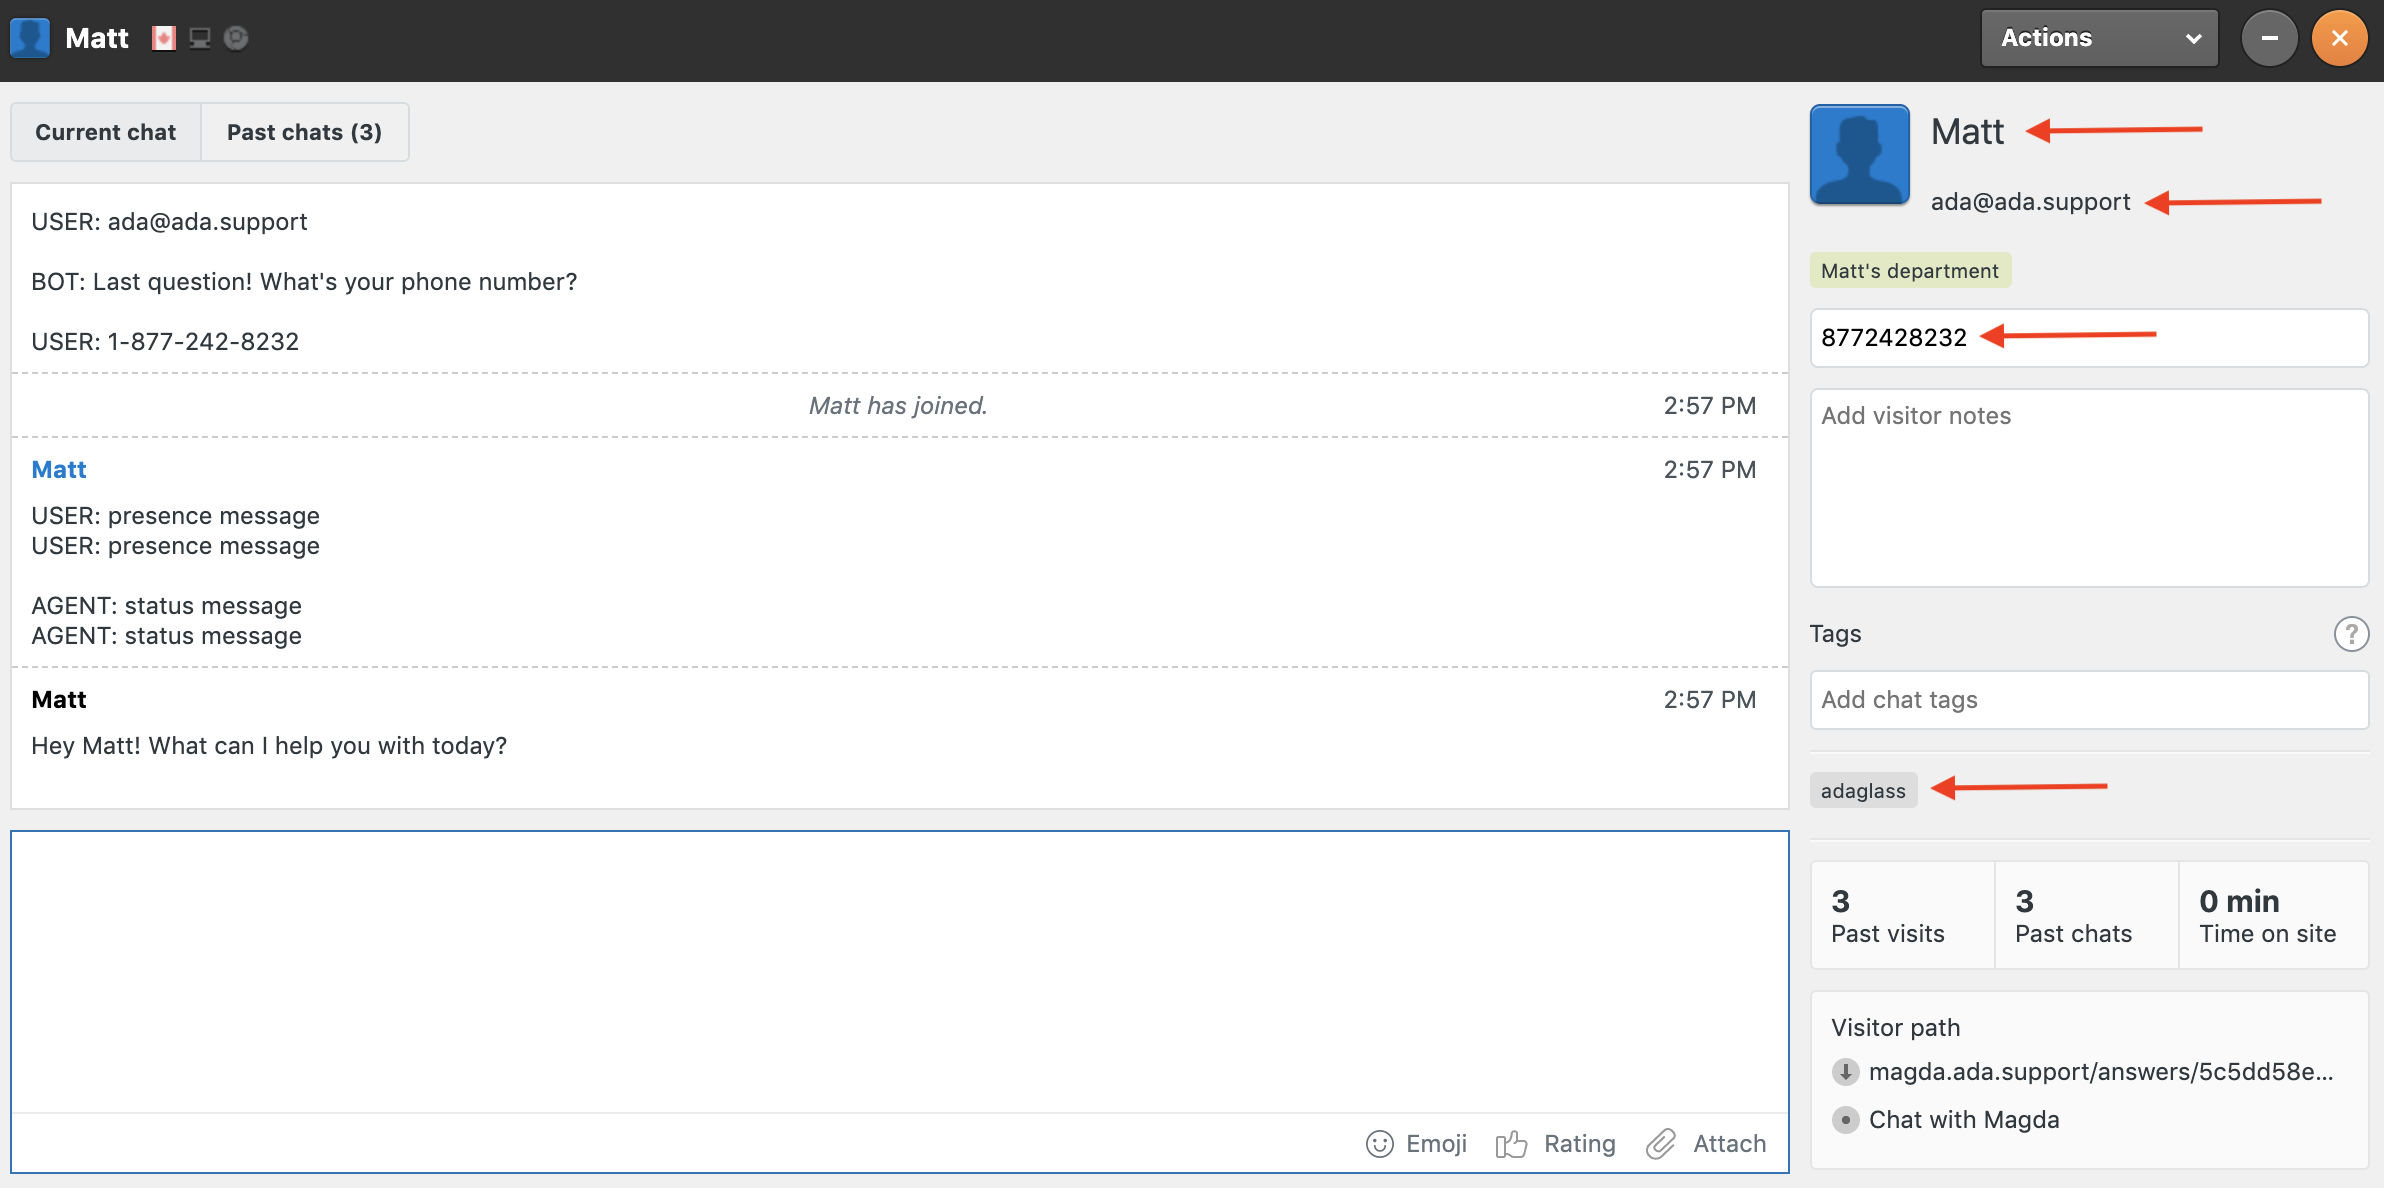Click the Chrome browser icon in header
The width and height of the screenshot is (2384, 1188).
pos(236,38)
